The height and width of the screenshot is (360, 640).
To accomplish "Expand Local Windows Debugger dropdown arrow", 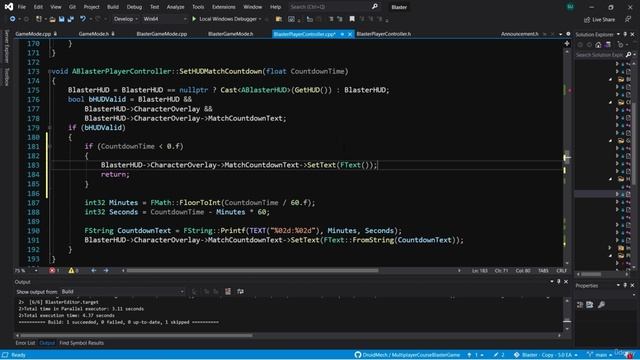I will pos(260,19).
